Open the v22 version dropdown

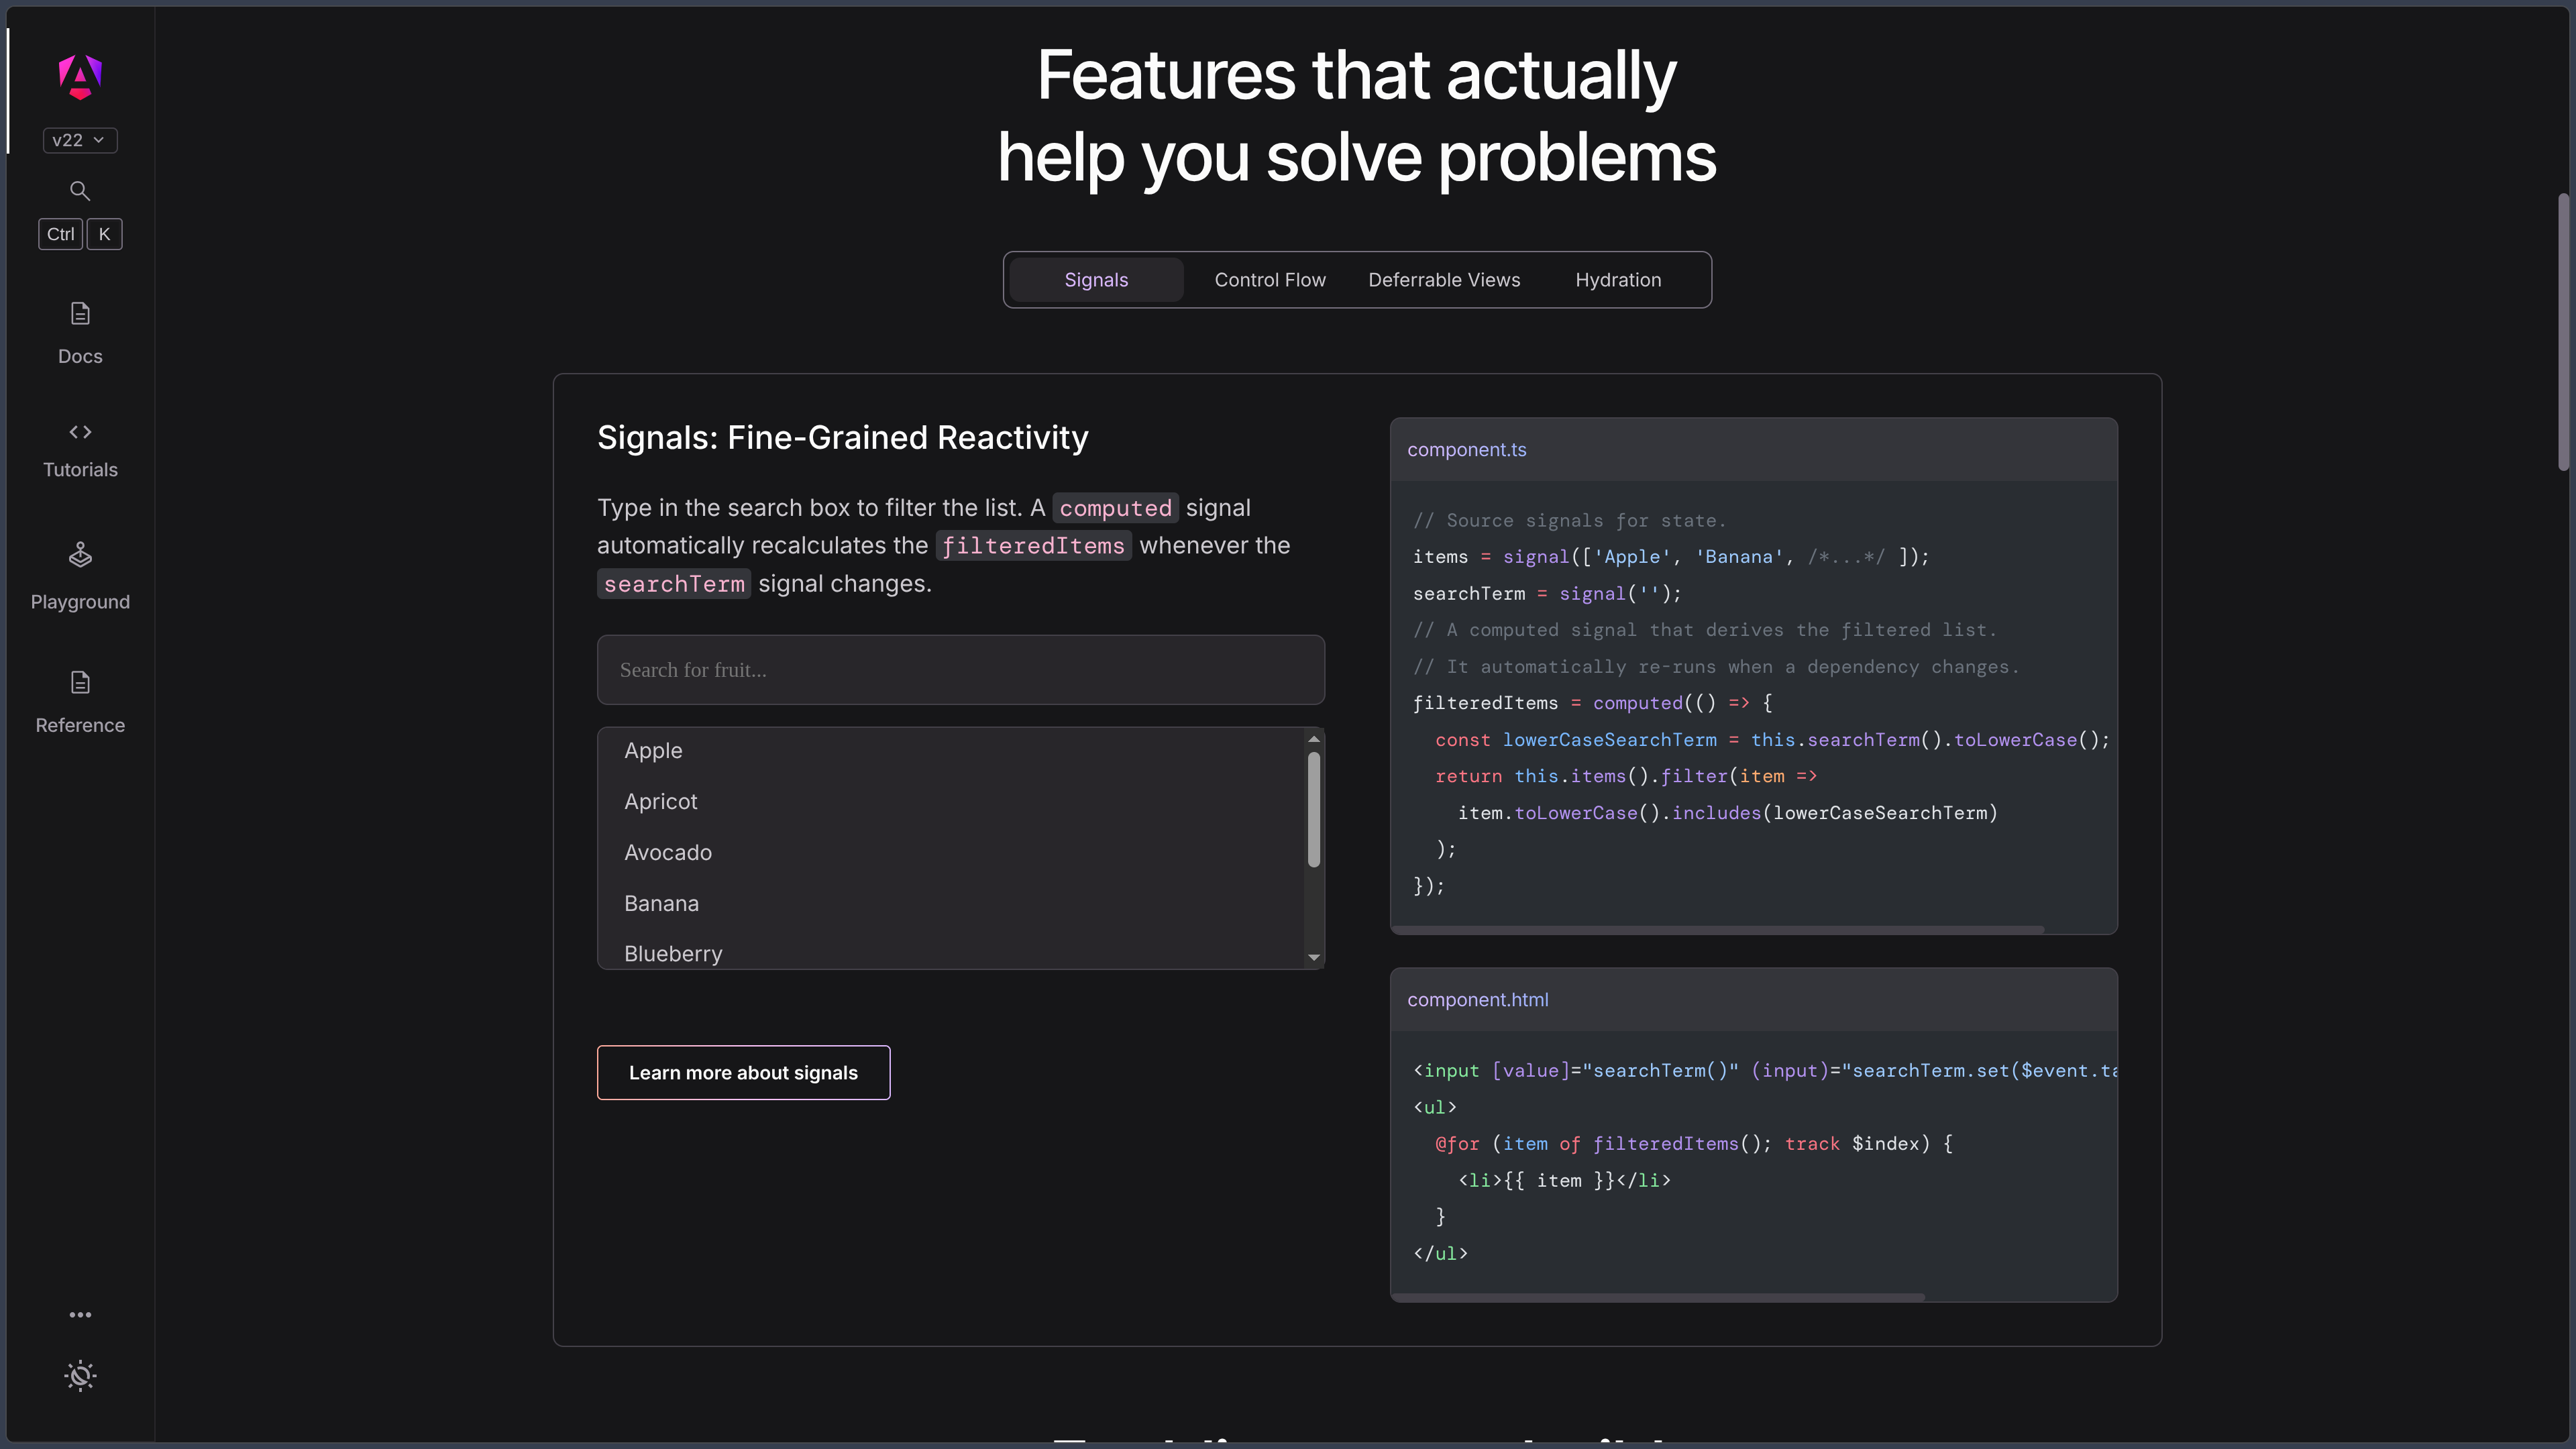[80, 140]
